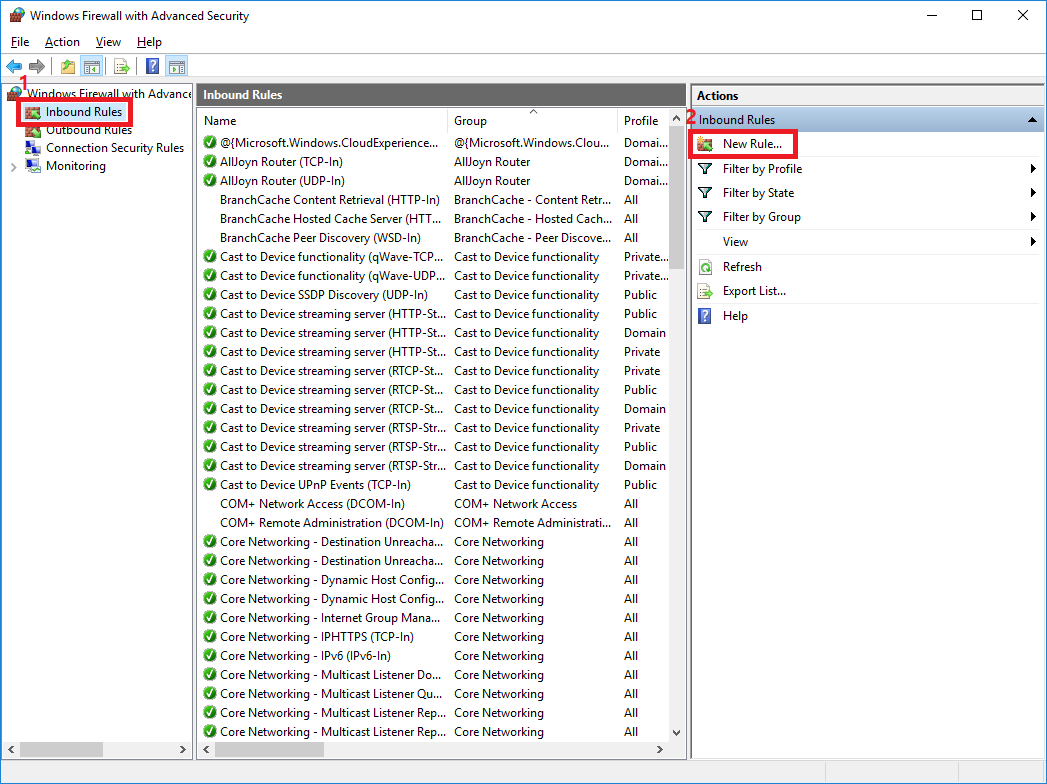Viewport: 1047px width, 784px height.
Task: Click the Export List icon in Actions pane
Action: [x=705, y=291]
